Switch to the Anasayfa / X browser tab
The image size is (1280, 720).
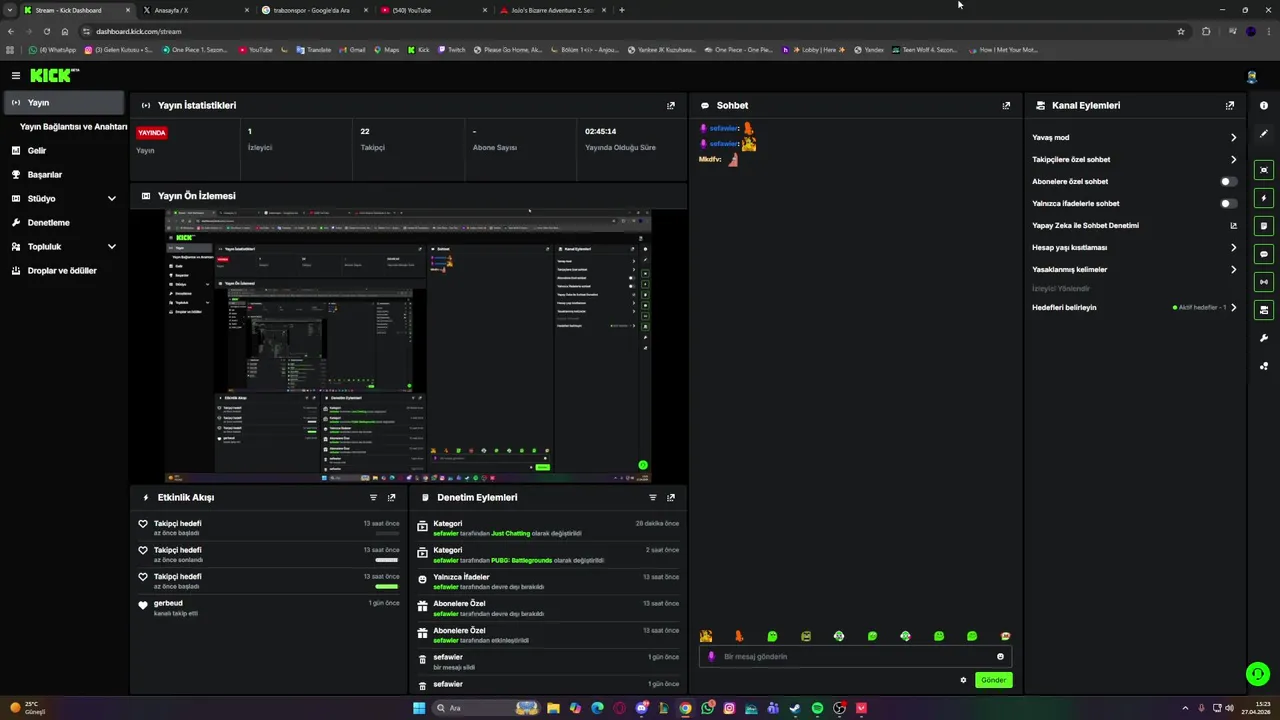point(195,10)
